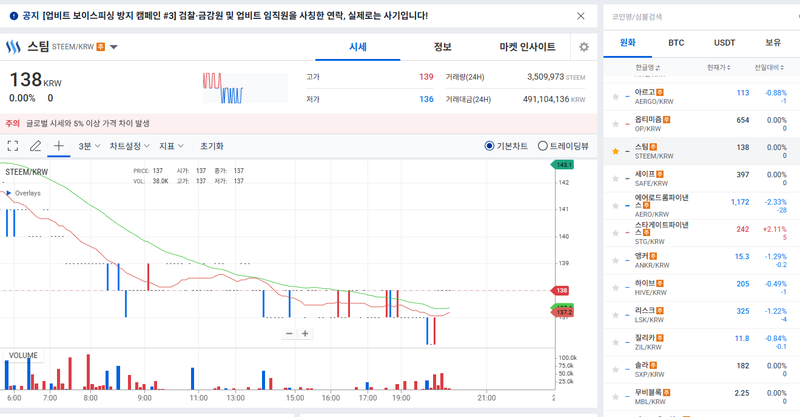The image size is (800, 417).
Task: Zoom out chart with minus button
Action: point(290,334)
